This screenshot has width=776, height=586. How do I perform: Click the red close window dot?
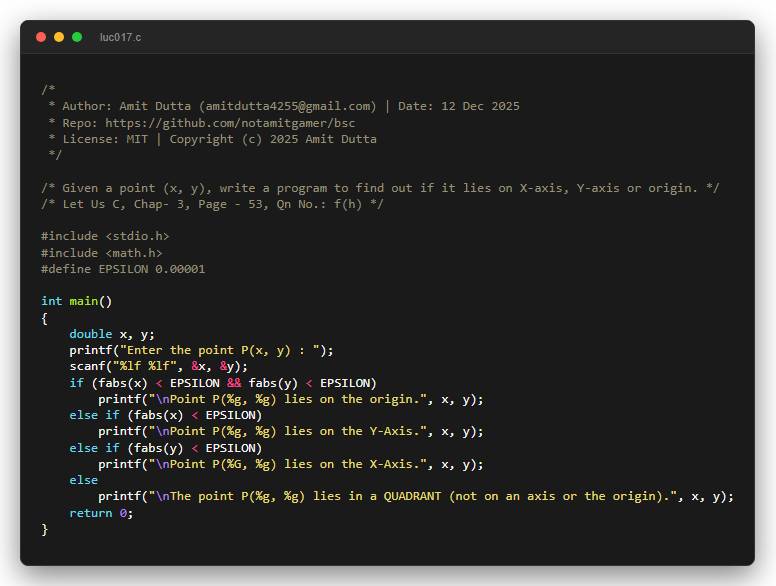click(41, 37)
